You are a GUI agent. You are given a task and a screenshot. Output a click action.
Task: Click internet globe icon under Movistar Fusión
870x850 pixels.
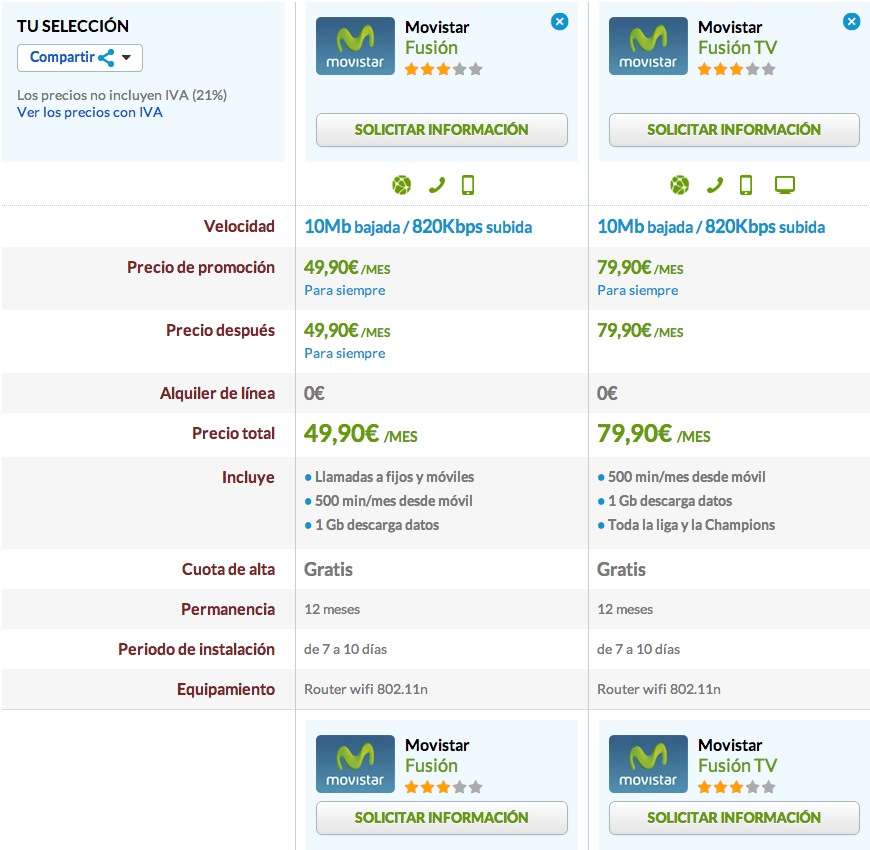click(x=402, y=185)
